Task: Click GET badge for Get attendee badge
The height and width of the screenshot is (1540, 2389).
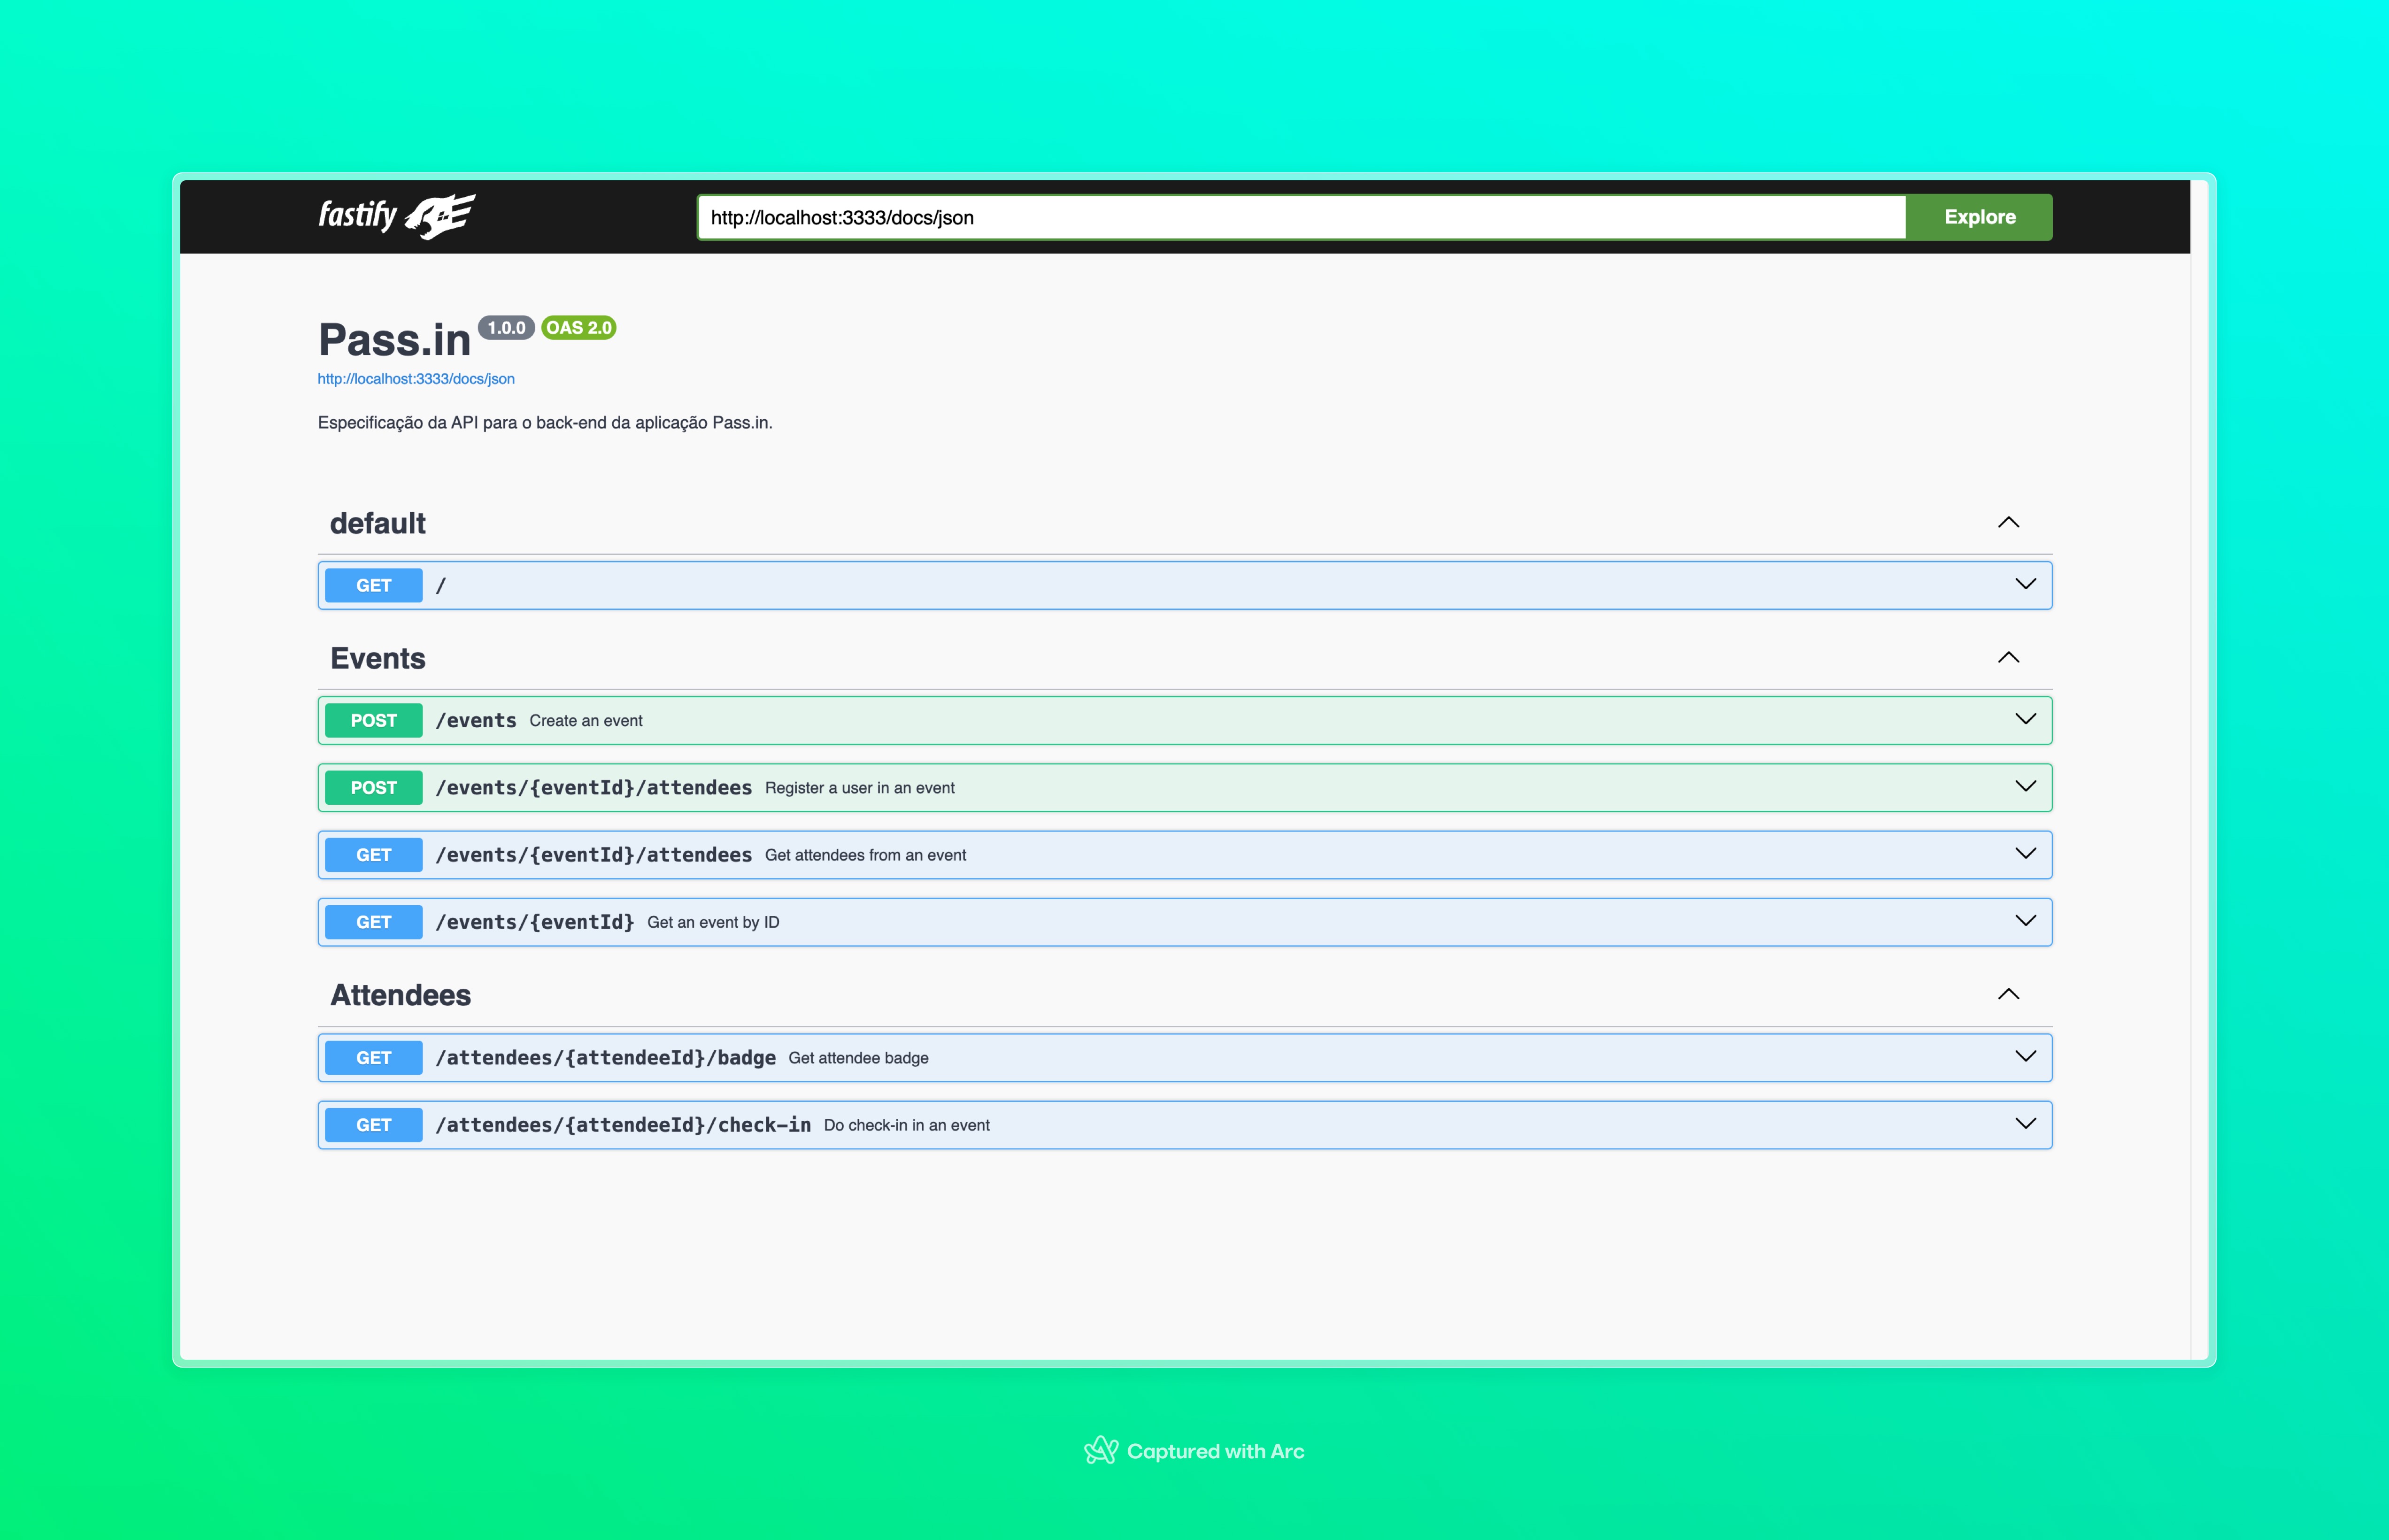Action: [x=374, y=1058]
